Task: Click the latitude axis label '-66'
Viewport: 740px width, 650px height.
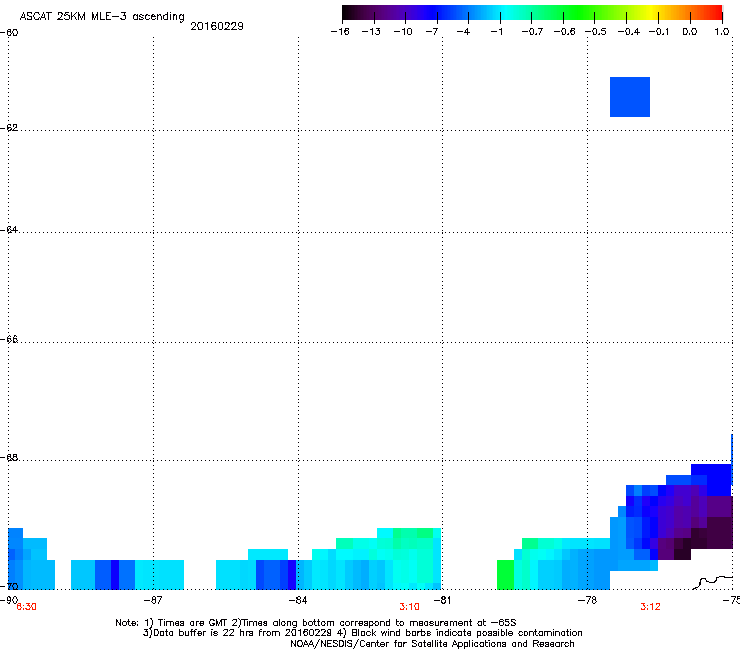Action: [x=9, y=340]
